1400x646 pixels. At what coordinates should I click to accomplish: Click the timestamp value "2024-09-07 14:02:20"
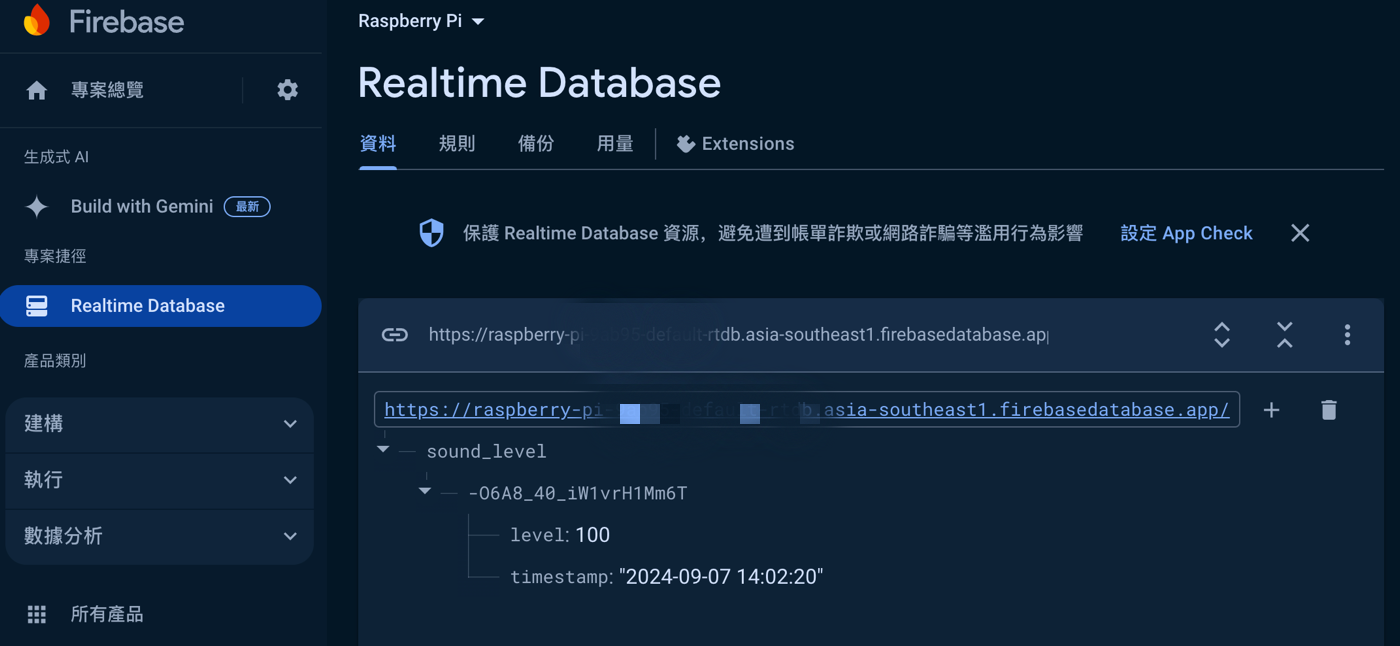721,577
